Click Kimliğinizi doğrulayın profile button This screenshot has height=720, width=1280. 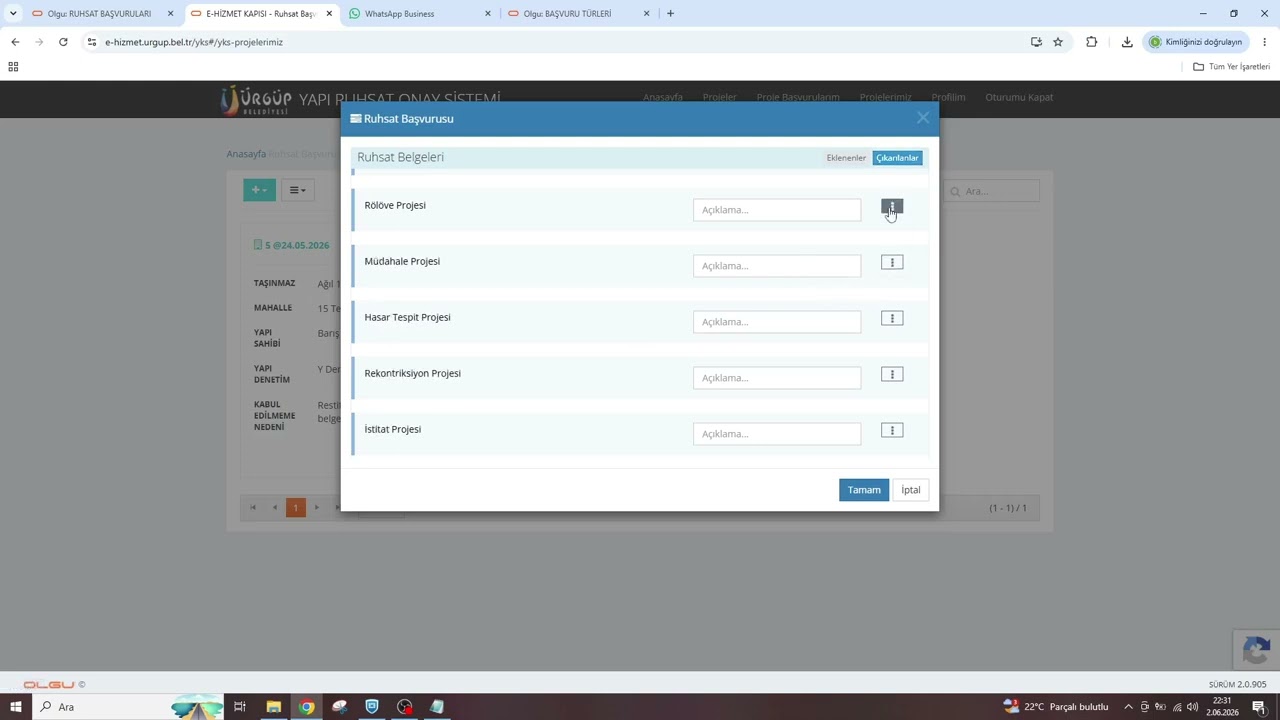click(x=1196, y=42)
